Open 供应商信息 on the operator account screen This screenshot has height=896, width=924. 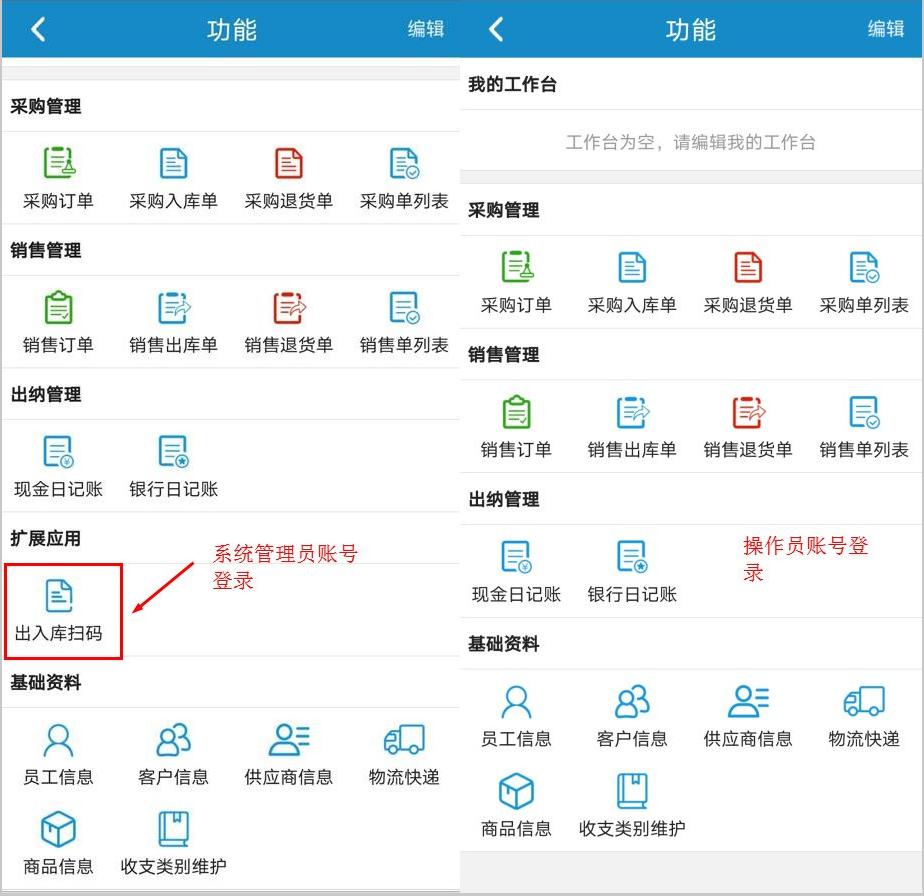pyautogui.click(x=747, y=715)
